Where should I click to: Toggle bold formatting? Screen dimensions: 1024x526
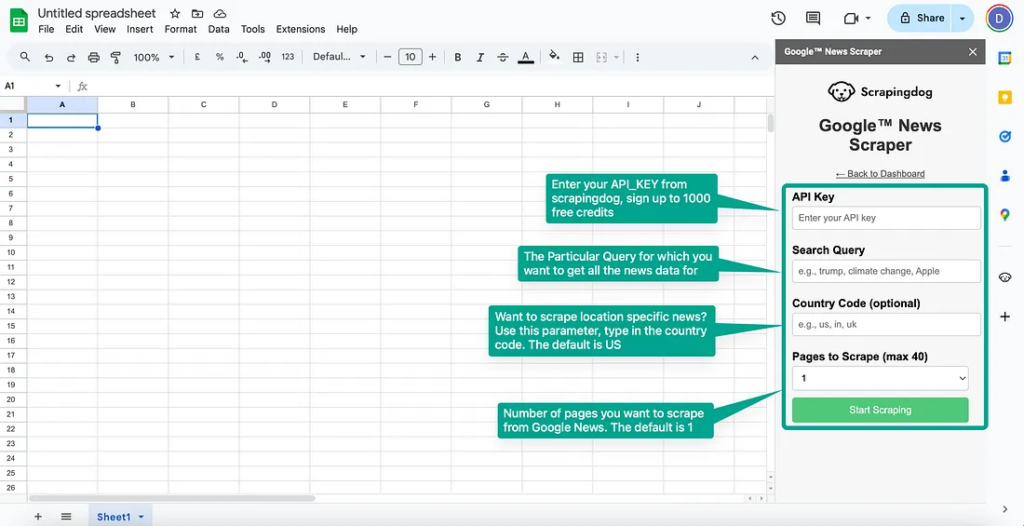458,58
